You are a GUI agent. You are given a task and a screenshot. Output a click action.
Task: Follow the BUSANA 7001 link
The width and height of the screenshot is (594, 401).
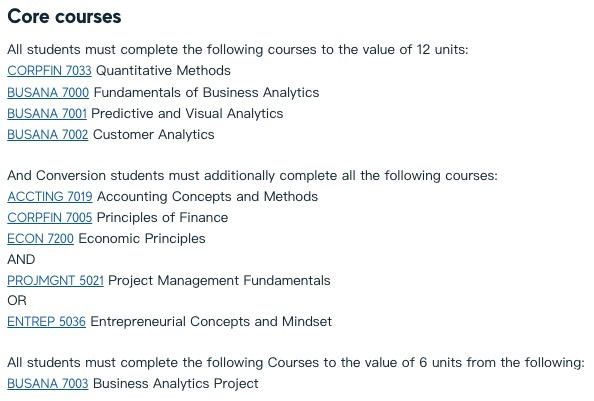tap(47, 114)
